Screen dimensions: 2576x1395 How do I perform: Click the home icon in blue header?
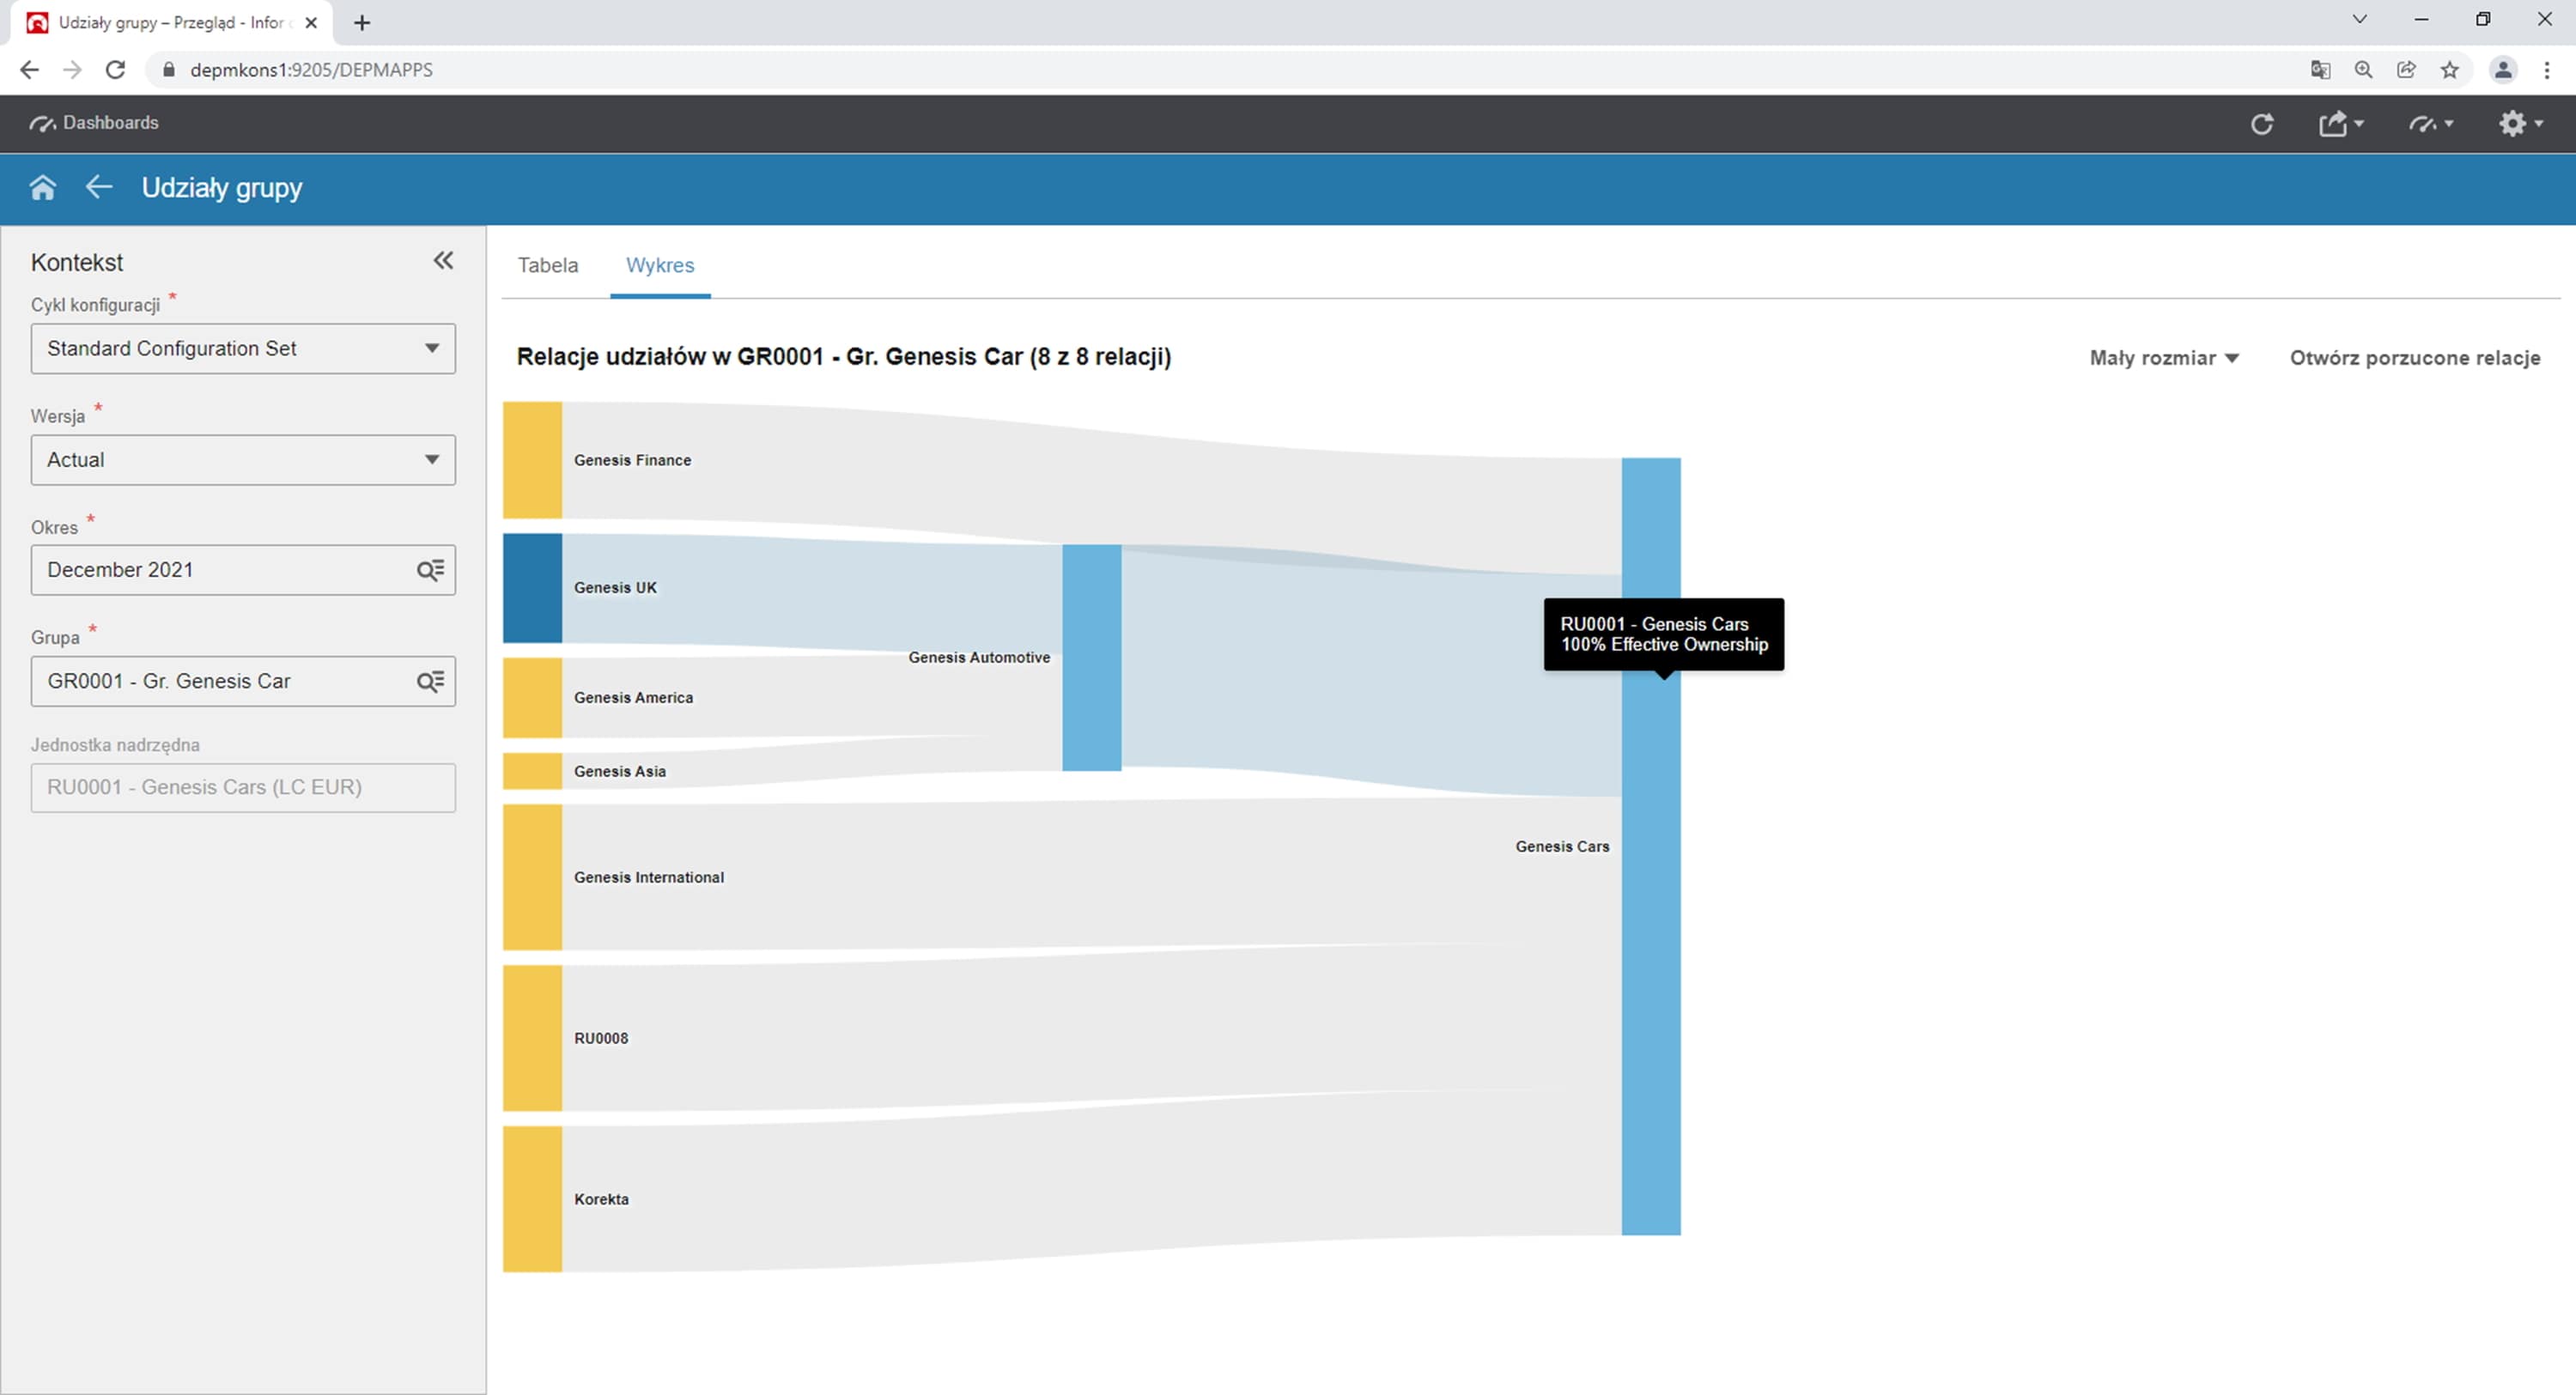click(x=42, y=188)
